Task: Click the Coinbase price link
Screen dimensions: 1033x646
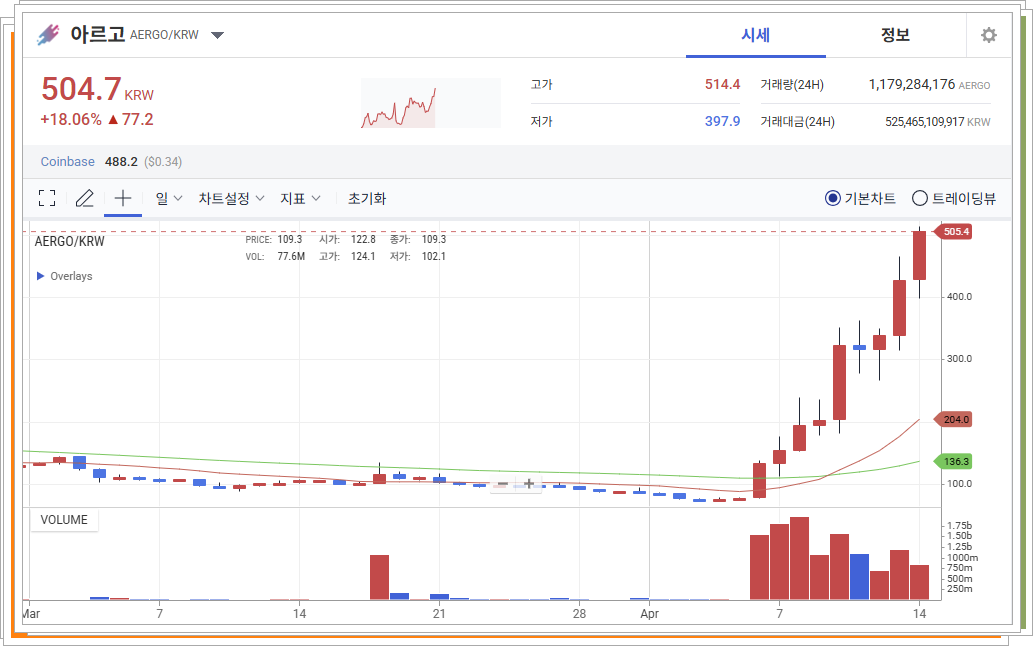Action: tap(67, 160)
